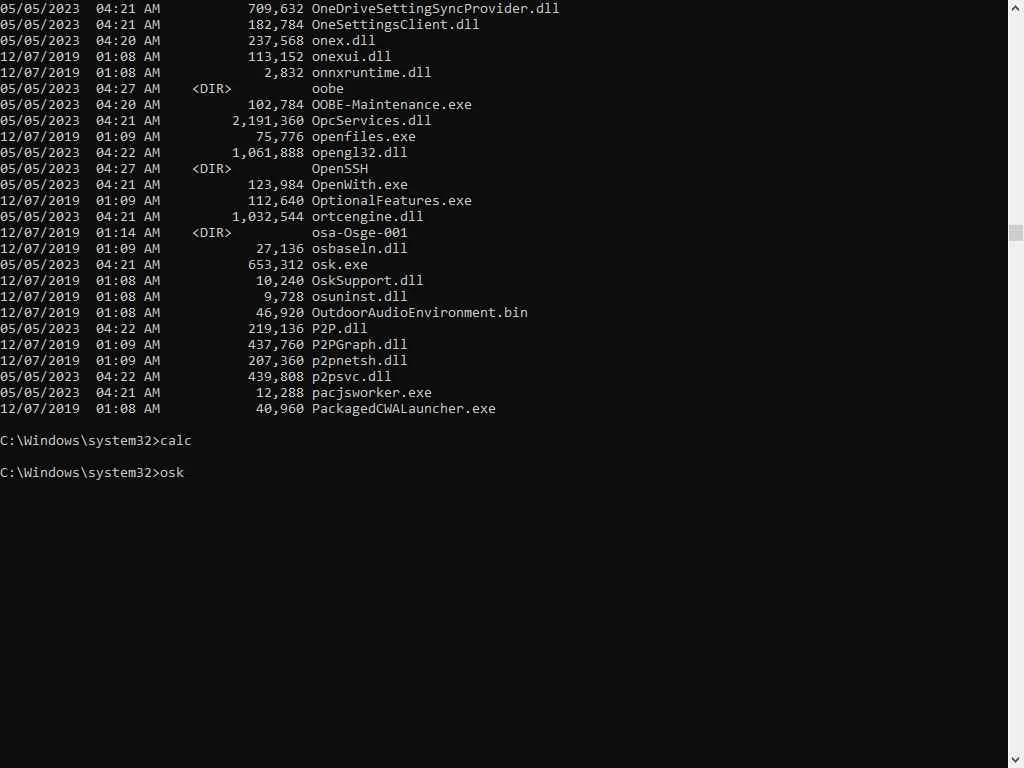Click the OOBE-Maintenance.exe filename
1024x768 pixels.
(x=392, y=105)
